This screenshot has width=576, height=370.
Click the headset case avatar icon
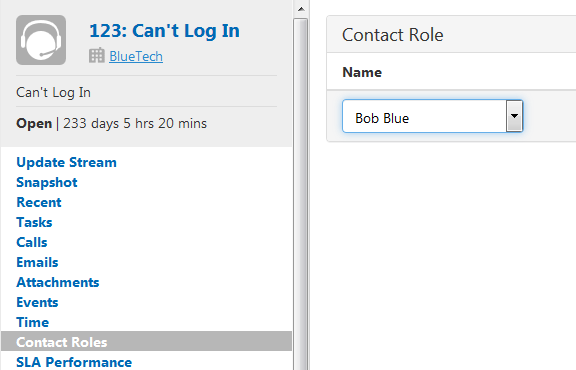click(41, 40)
